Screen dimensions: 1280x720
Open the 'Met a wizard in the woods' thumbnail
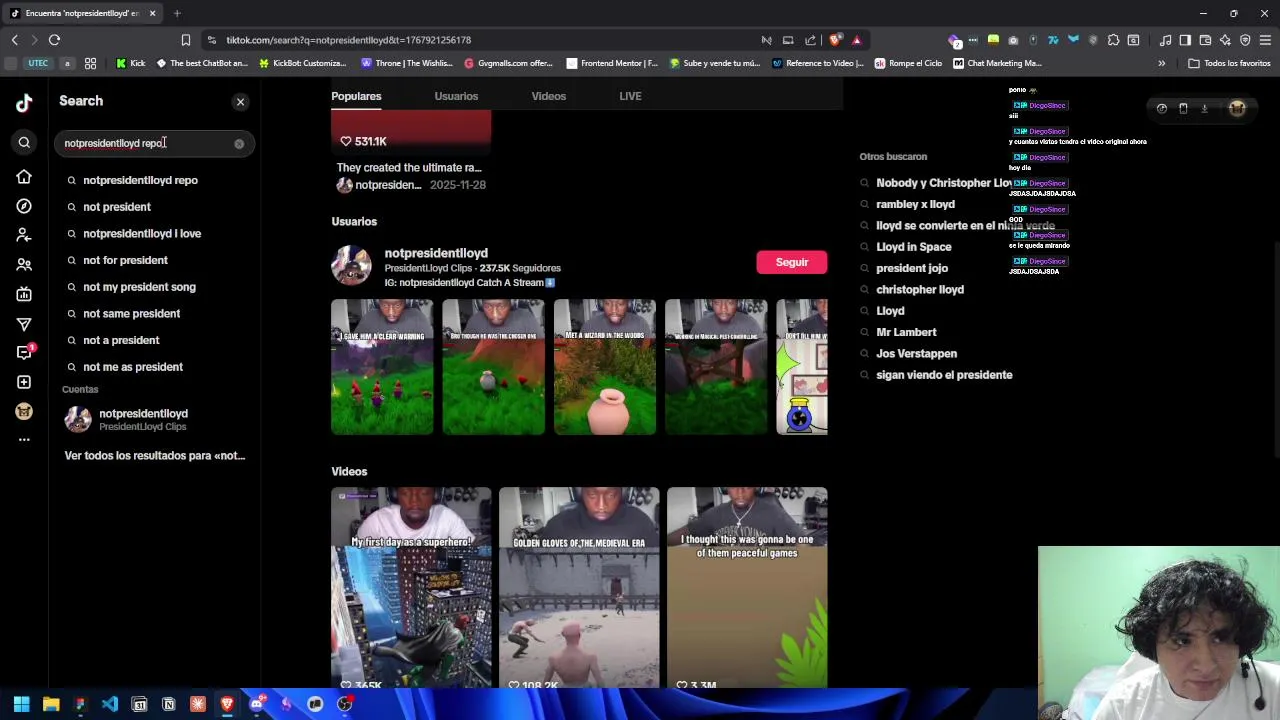(x=605, y=367)
